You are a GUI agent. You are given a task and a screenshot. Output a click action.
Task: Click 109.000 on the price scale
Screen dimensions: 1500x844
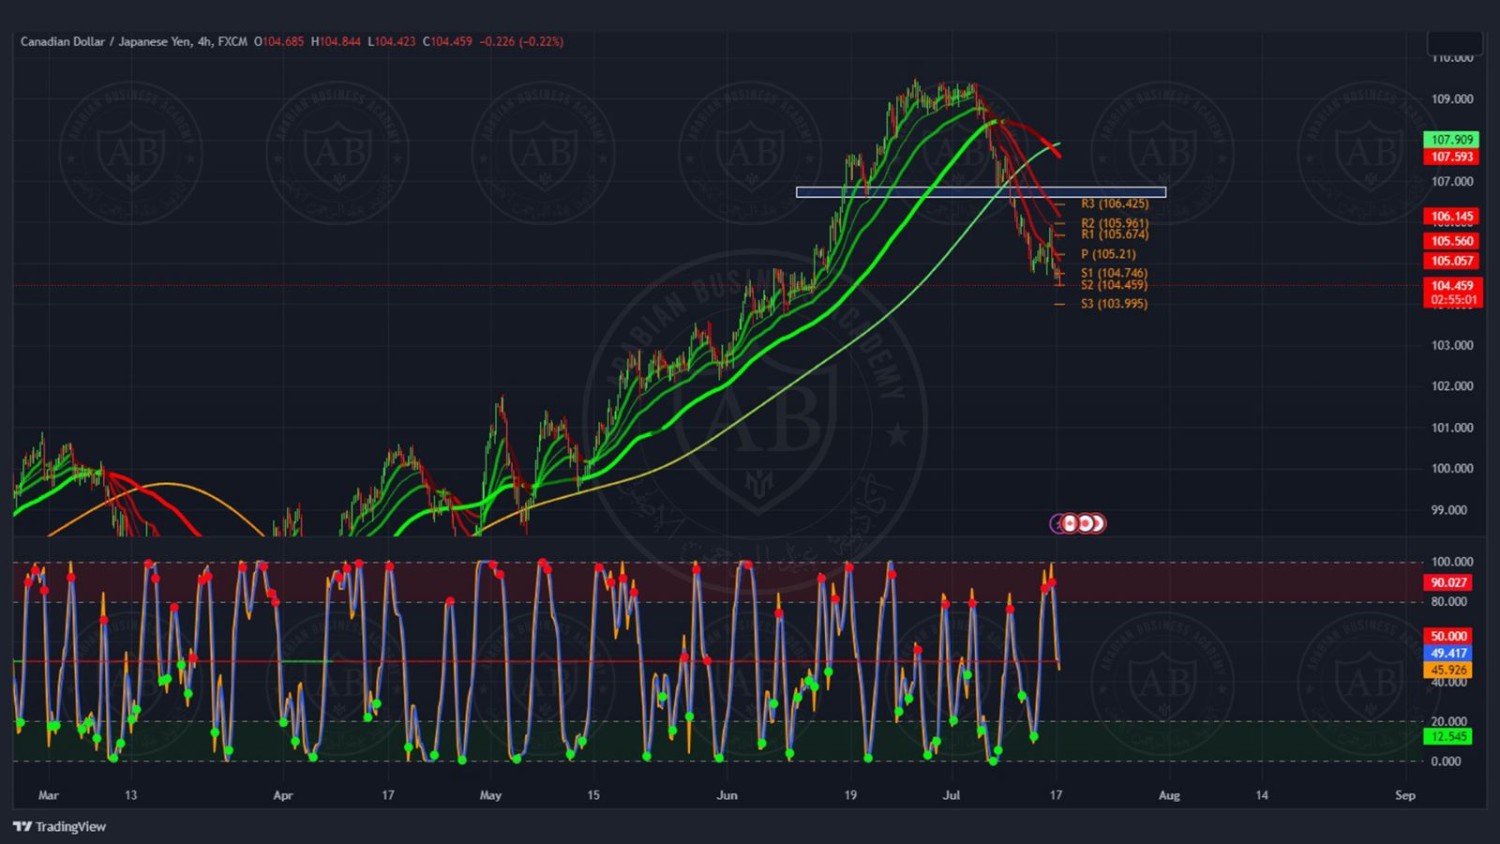[1452, 99]
